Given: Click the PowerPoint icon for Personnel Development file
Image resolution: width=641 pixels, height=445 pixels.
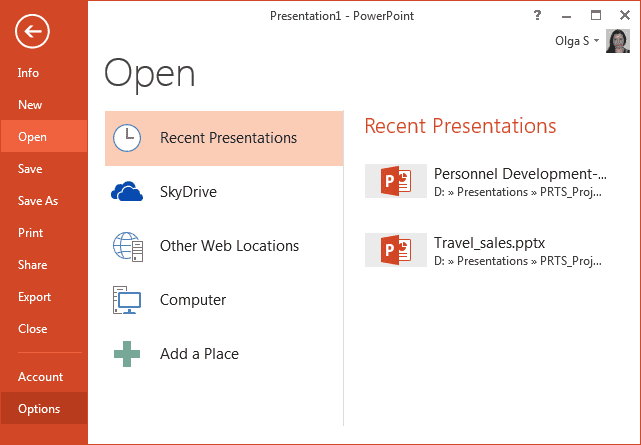Looking at the screenshot, I should point(396,181).
